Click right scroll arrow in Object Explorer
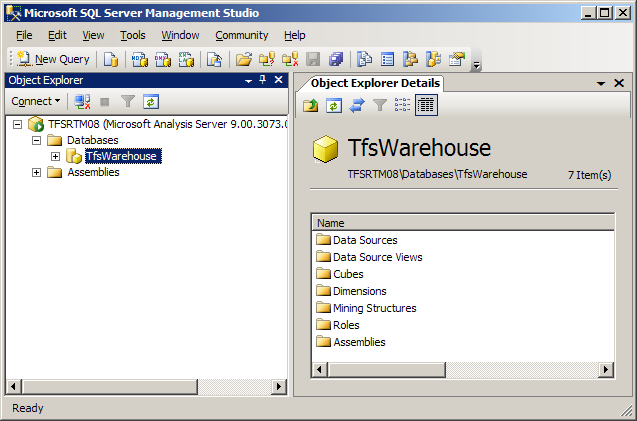The image size is (637, 421). coord(279,386)
